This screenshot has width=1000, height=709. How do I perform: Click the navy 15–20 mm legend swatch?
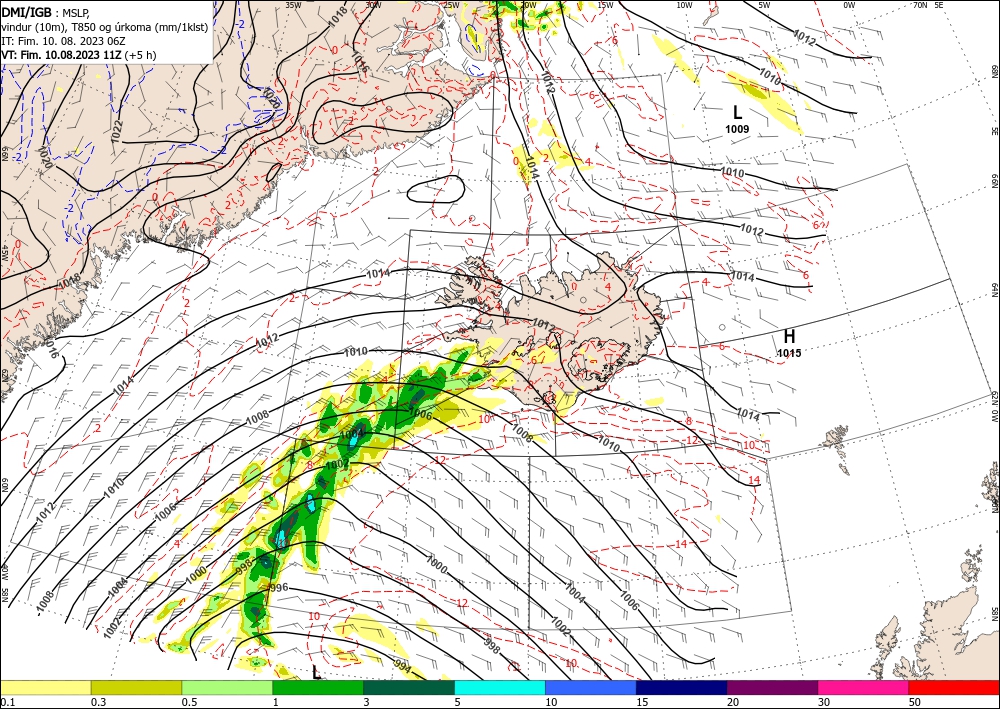[682, 687]
